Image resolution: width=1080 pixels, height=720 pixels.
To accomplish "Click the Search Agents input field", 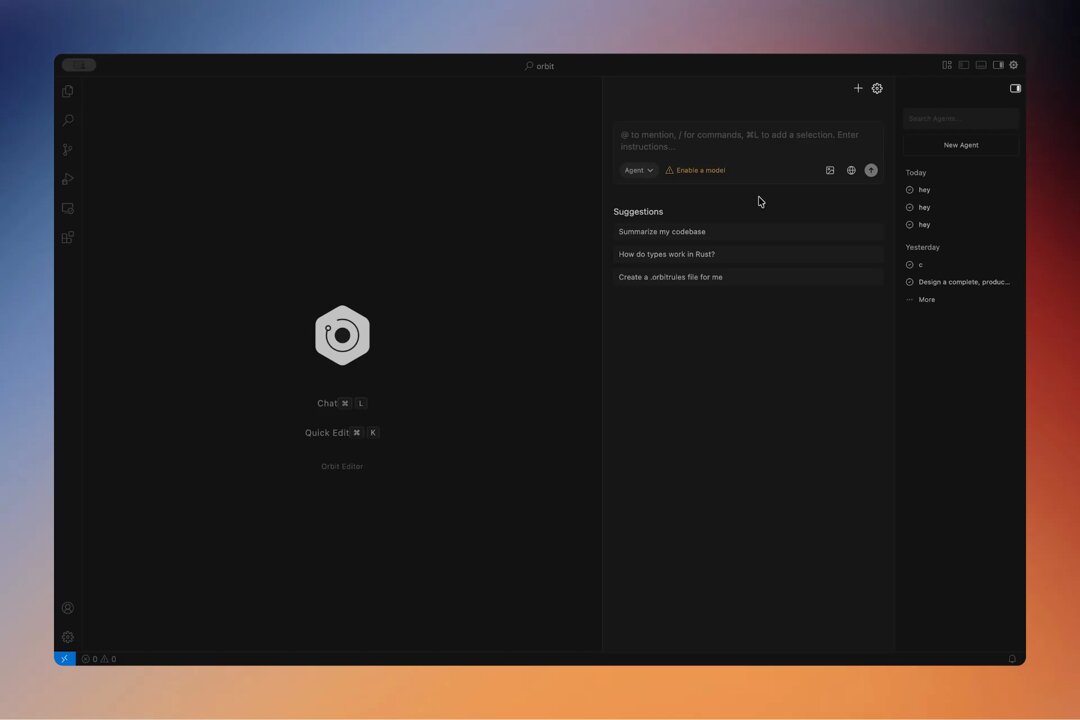I will coord(961,119).
